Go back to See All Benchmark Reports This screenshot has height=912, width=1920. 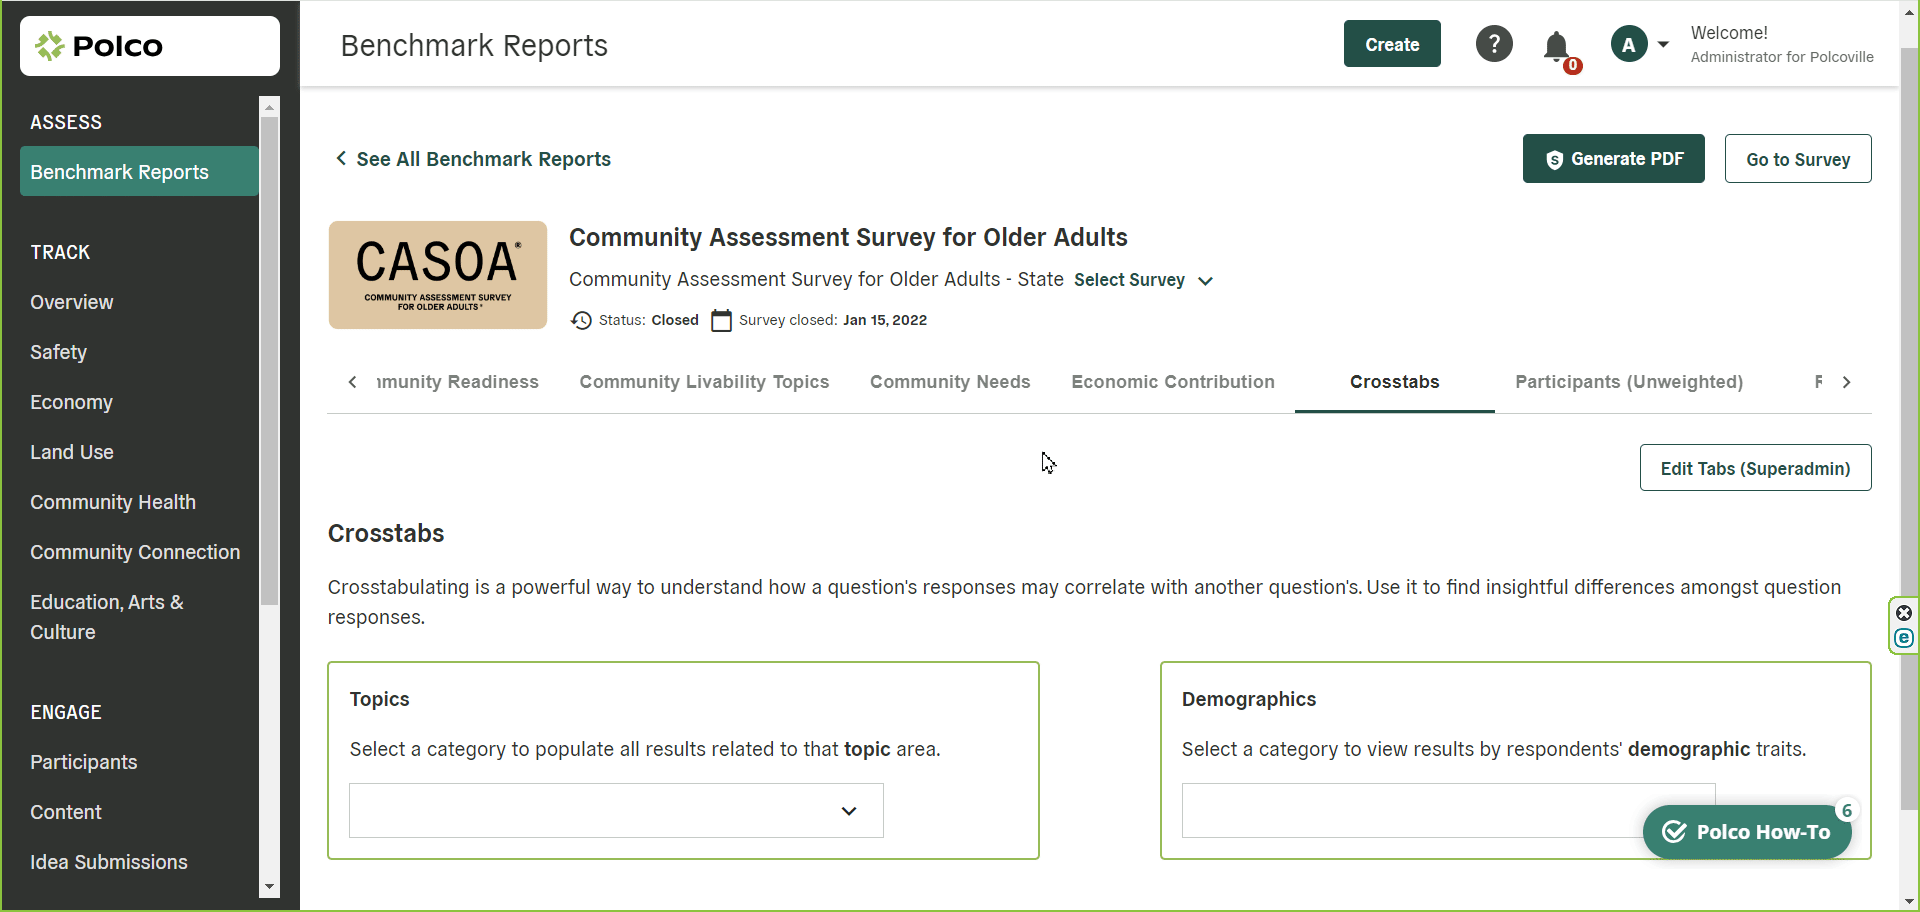(472, 159)
